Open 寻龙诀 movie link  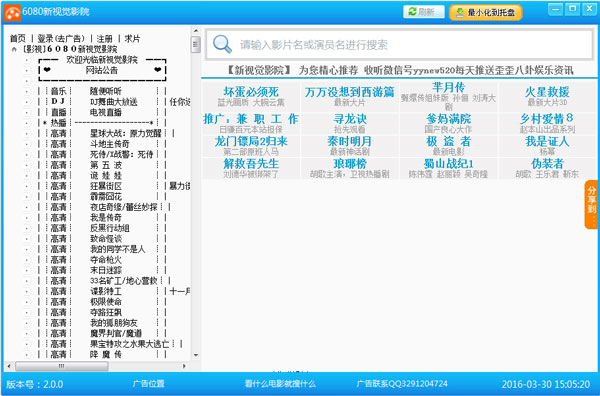[350, 119]
